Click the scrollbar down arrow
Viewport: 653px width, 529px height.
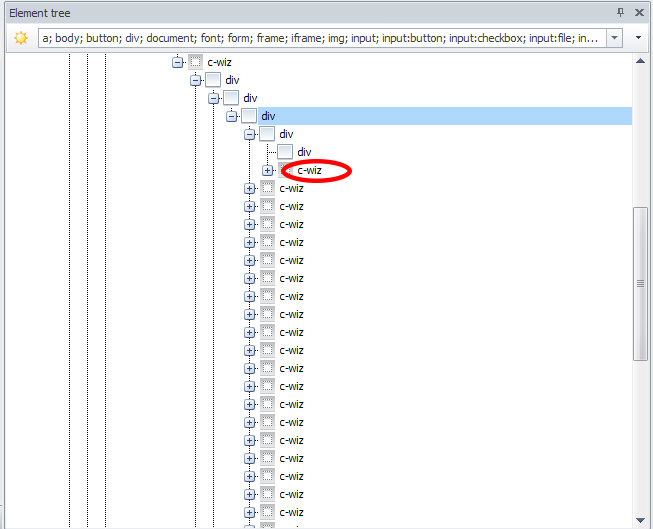coord(641,520)
